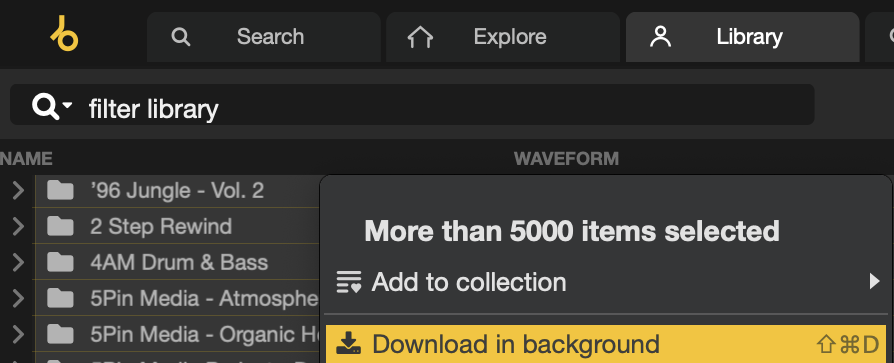Image resolution: width=894 pixels, height=363 pixels.
Task: Open the filter search options dropdown arrow
Action: tap(67, 105)
